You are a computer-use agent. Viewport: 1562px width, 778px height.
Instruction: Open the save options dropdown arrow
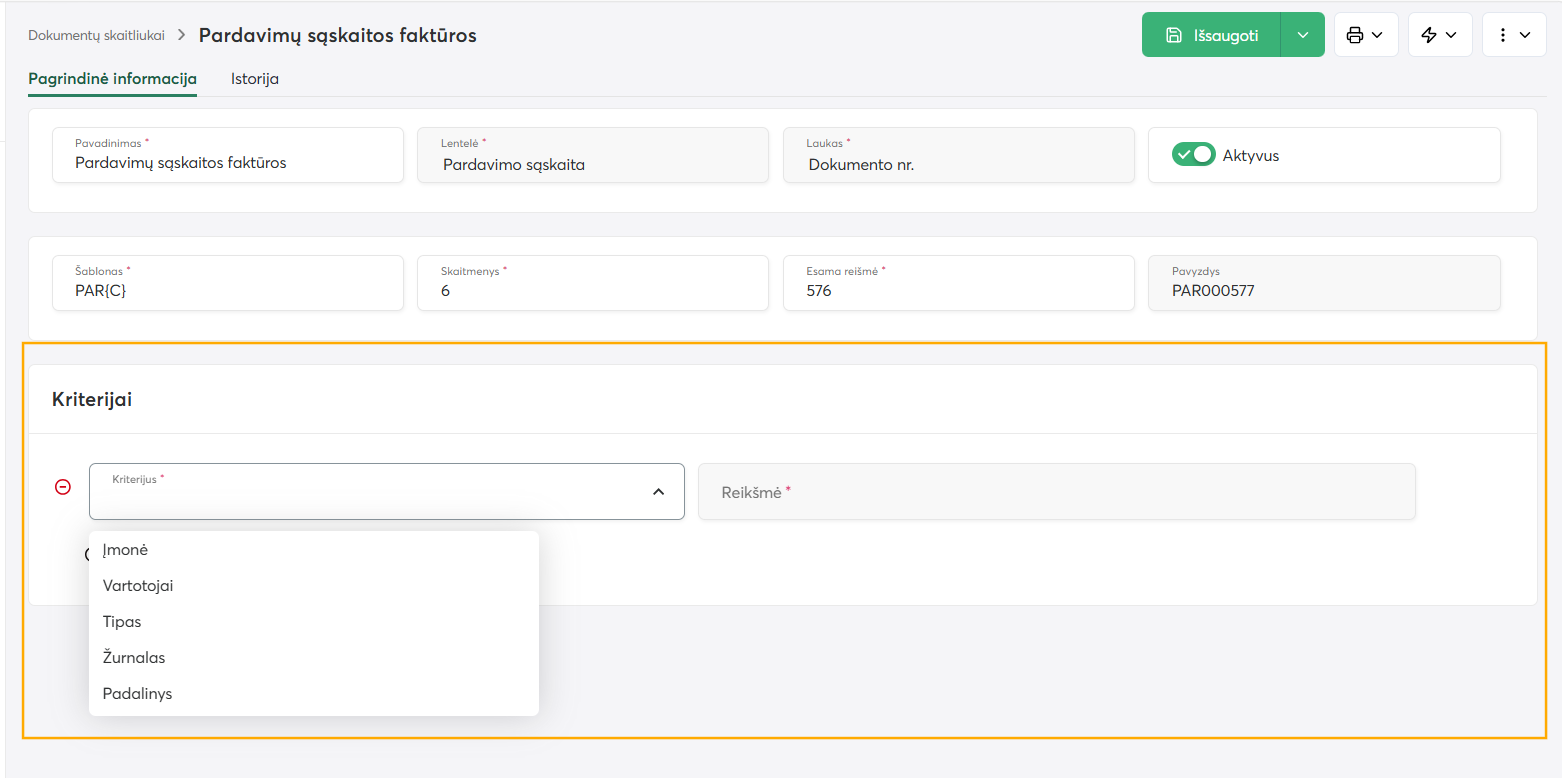point(1302,35)
